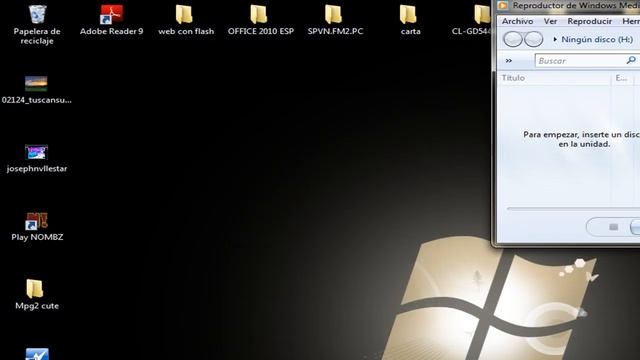Launch Adobe Reader 9 shortcut
640x360 pixels.
click(x=111, y=20)
